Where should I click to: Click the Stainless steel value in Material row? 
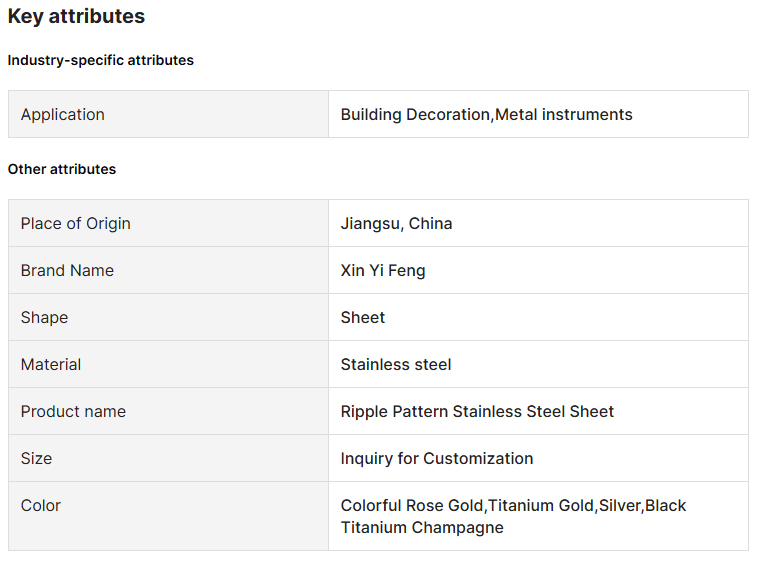click(396, 364)
